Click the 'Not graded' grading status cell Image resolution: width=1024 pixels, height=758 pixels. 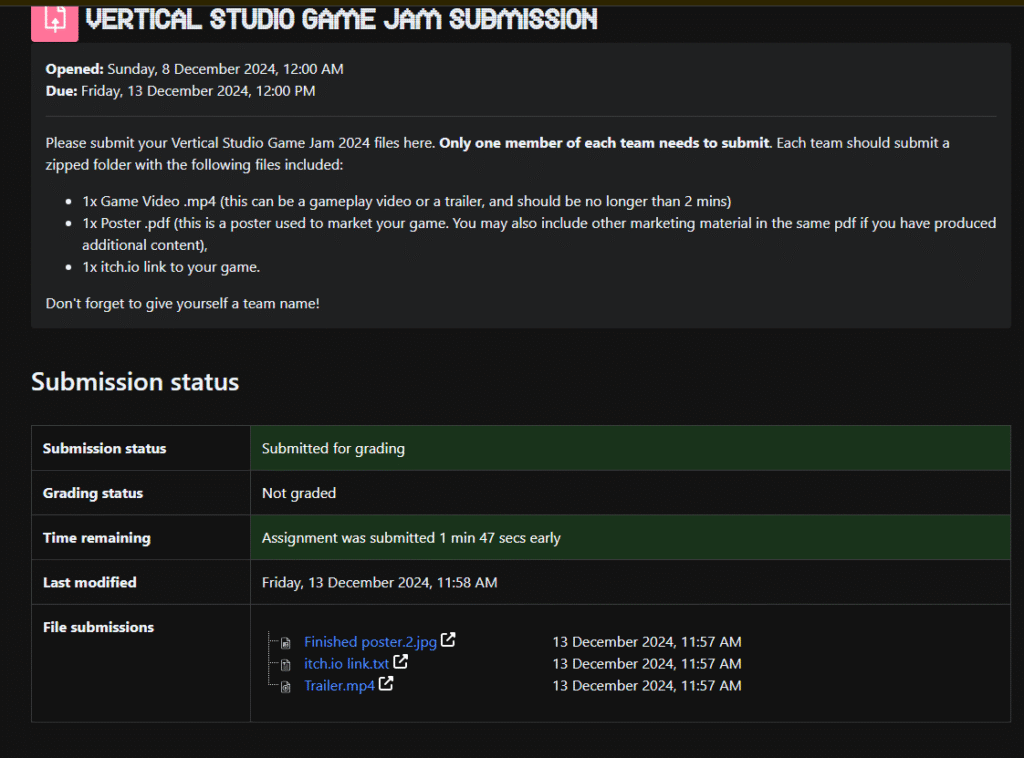click(x=298, y=493)
